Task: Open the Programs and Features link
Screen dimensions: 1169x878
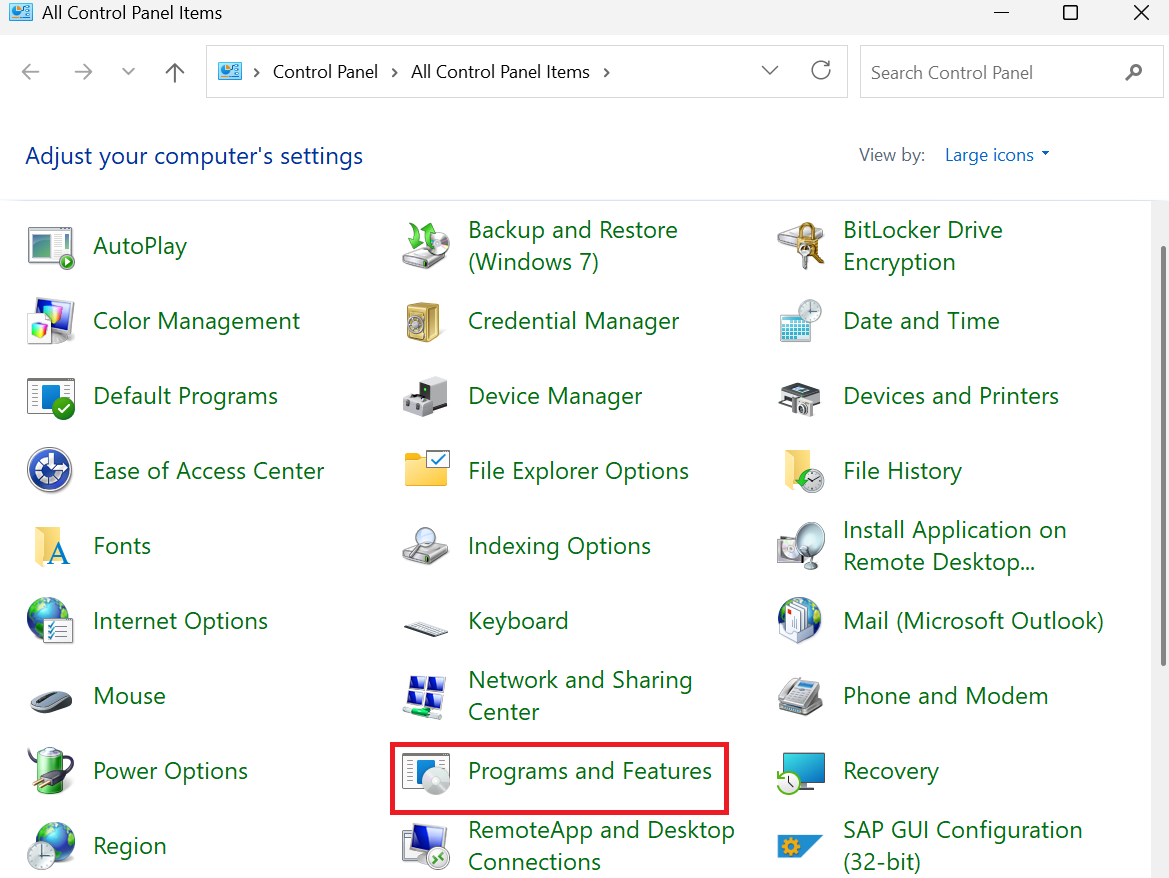Action: pyautogui.click(x=590, y=771)
